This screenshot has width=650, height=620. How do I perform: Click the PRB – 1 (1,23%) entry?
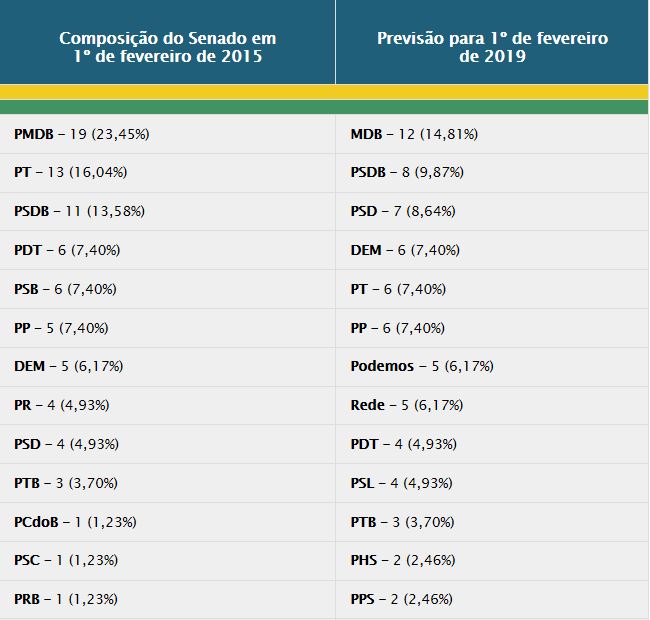click(x=66, y=599)
